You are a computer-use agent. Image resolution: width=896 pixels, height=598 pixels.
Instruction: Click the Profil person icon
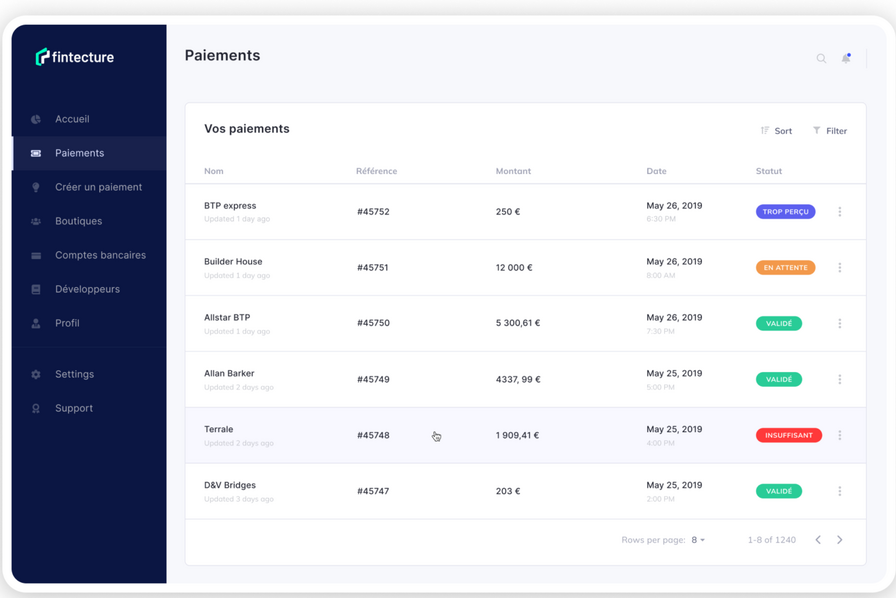coord(36,323)
